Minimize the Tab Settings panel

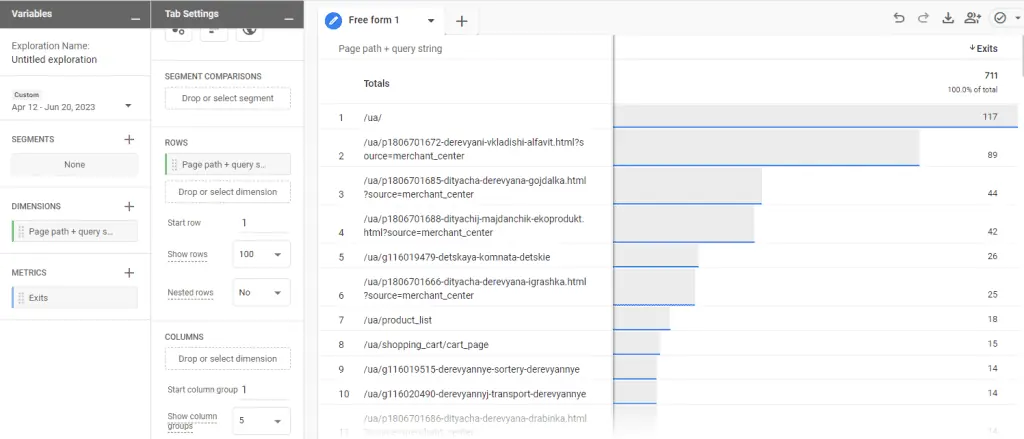289,19
